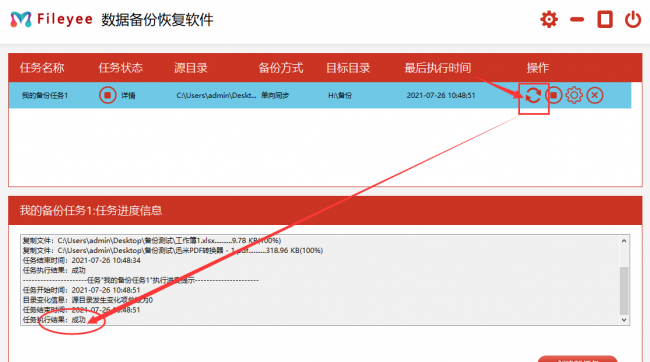Stop the task via 操作 column stop icon

(x=553, y=95)
